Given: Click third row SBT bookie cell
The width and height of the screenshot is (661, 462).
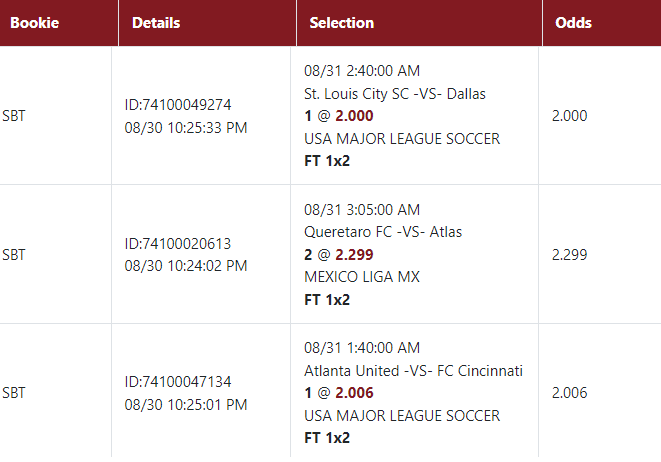Looking at the screenshot, I should click(14, 393).
